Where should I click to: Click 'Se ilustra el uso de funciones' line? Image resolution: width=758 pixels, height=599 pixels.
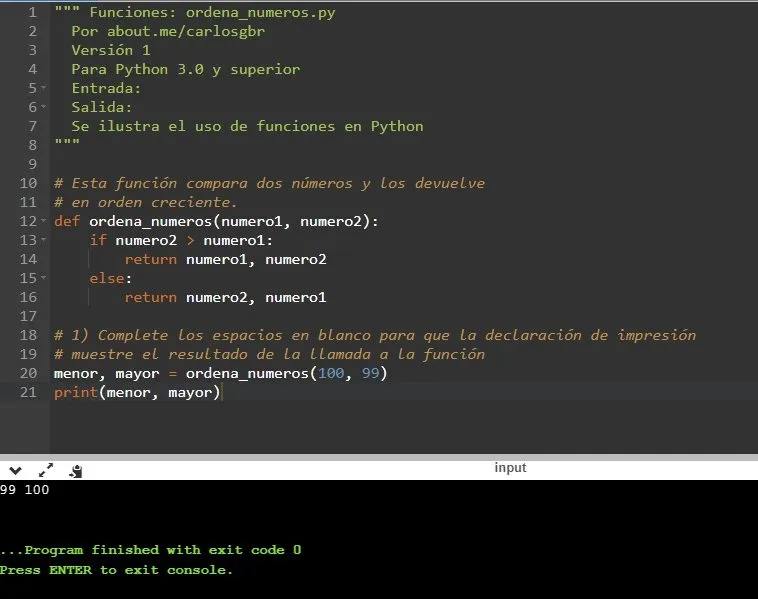pos(248,126)
